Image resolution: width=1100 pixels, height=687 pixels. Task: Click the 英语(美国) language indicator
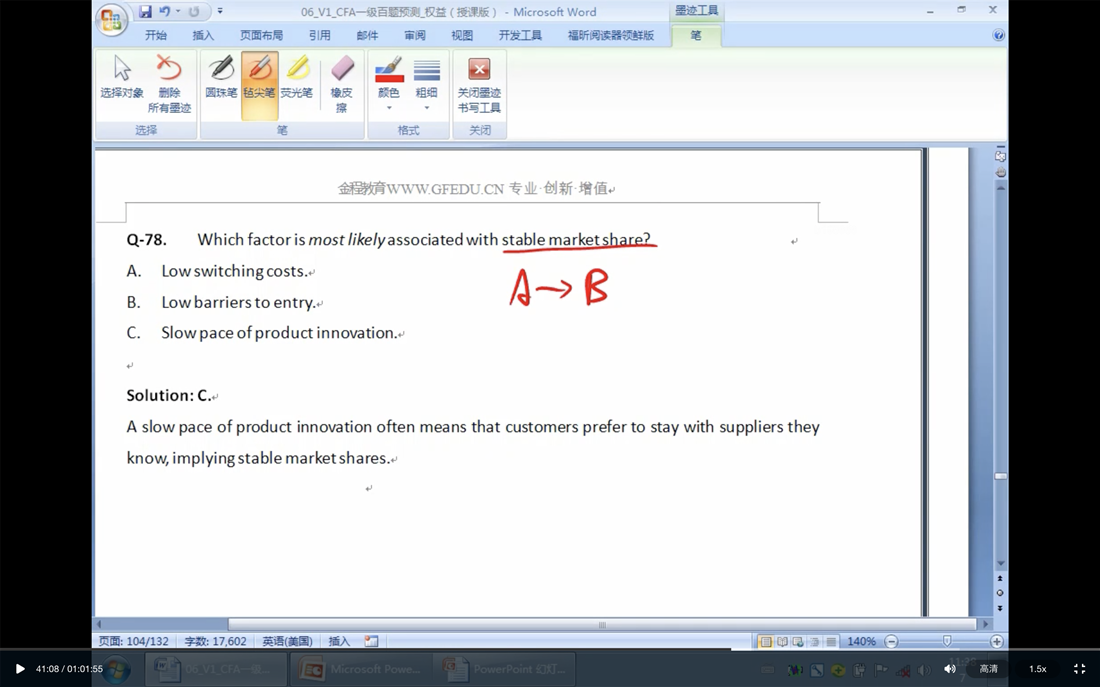[287, 641]
